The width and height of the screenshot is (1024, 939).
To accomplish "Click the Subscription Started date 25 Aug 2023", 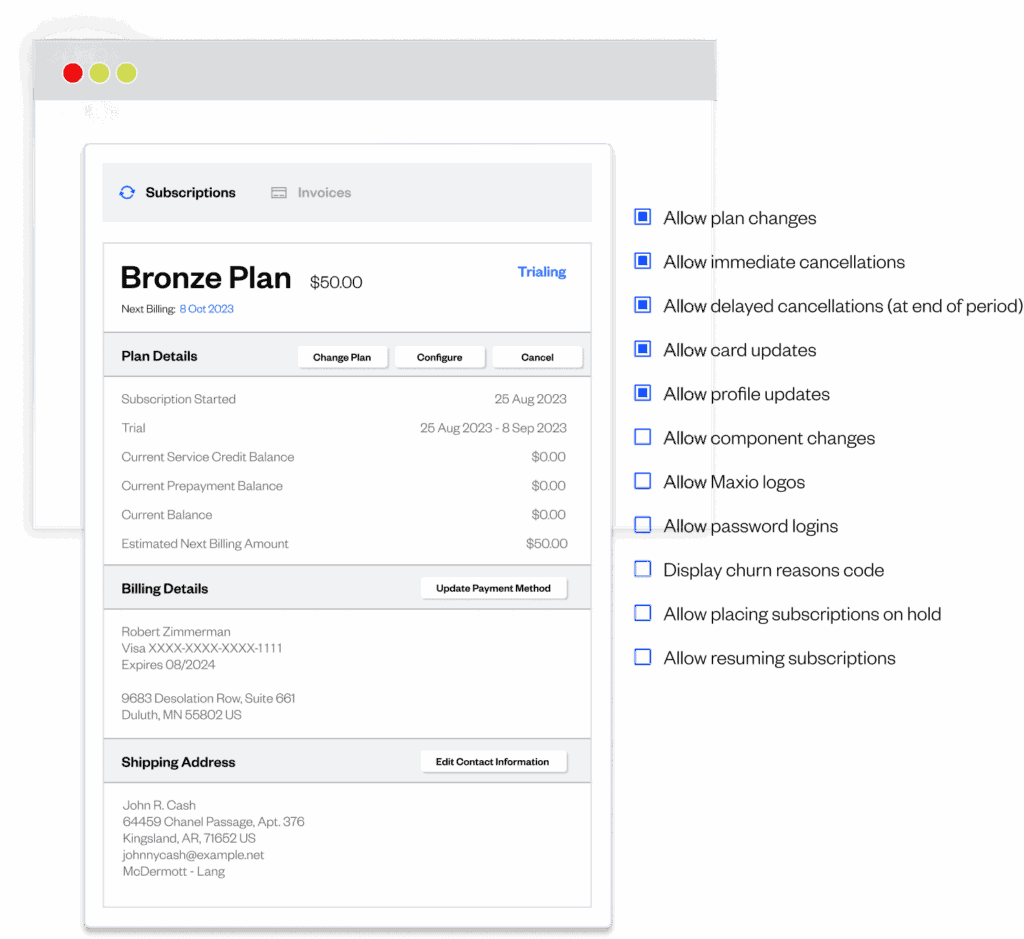I will coord(530,399).
